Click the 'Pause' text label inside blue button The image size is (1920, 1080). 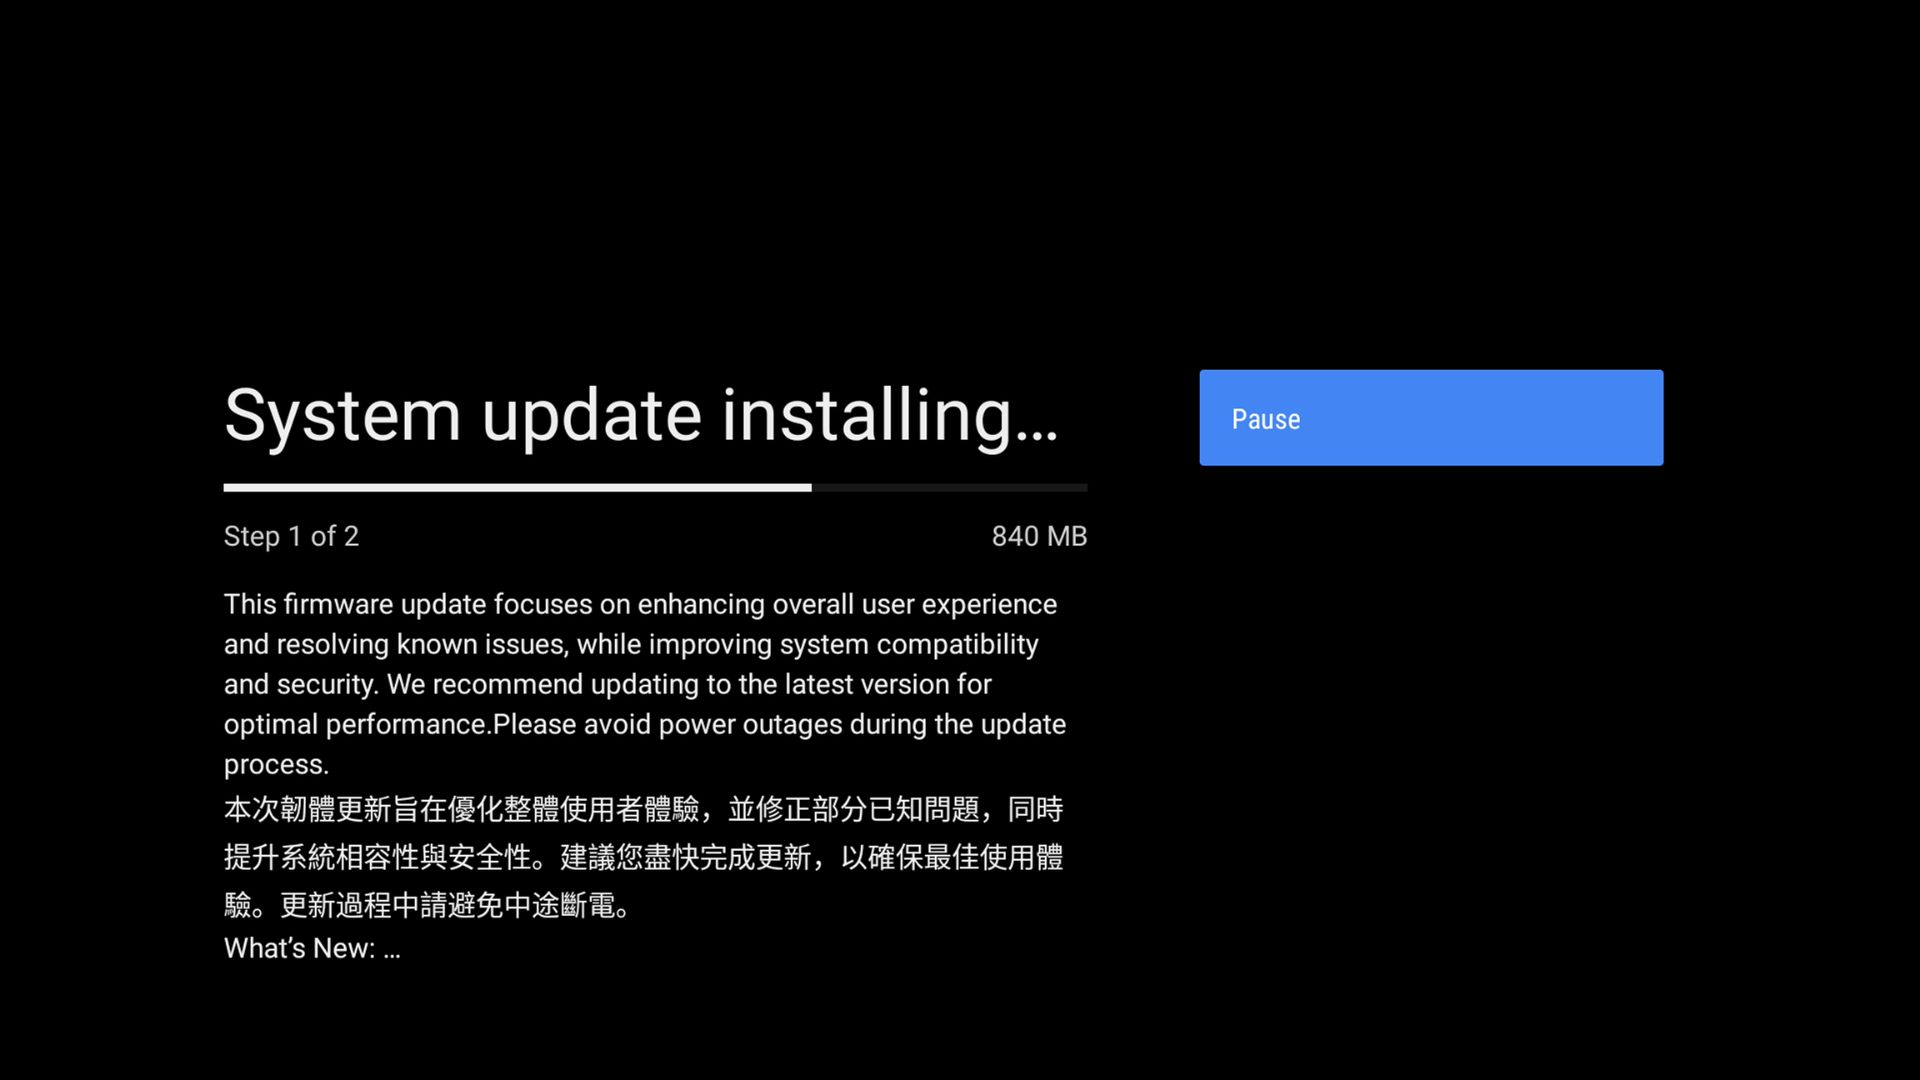(x=1266, y=419)
